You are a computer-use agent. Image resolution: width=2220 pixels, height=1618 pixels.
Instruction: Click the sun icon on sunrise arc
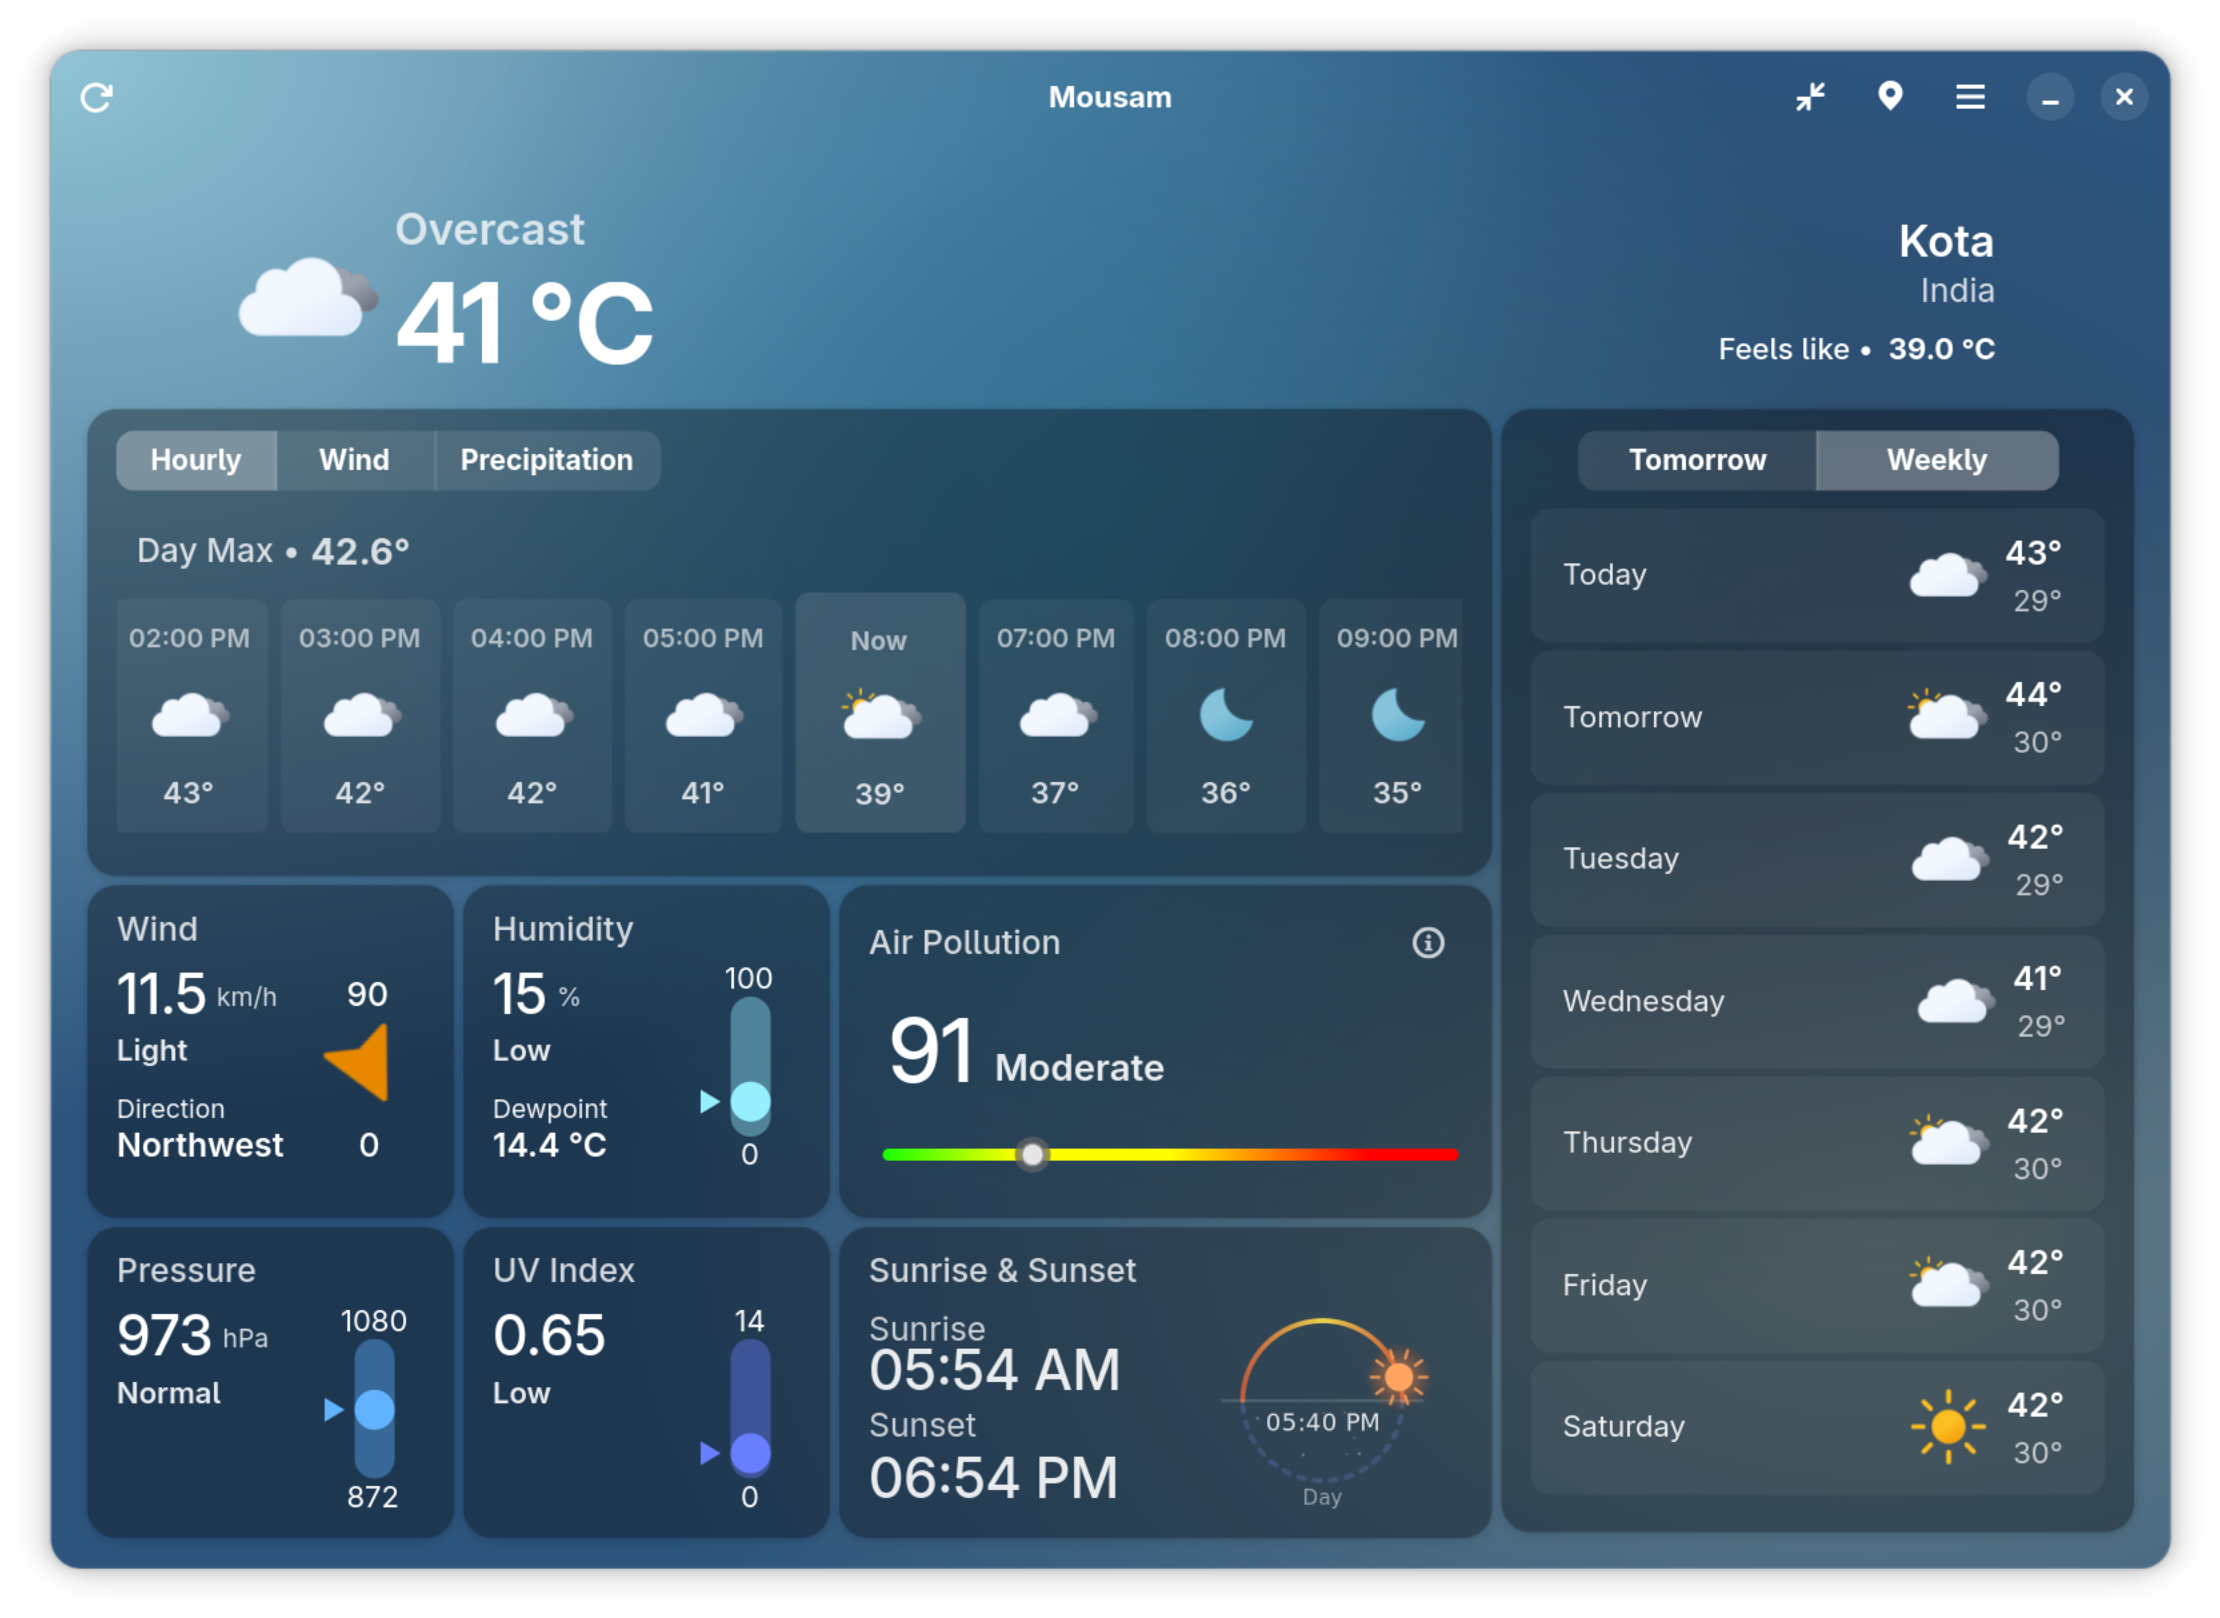1398,1376
